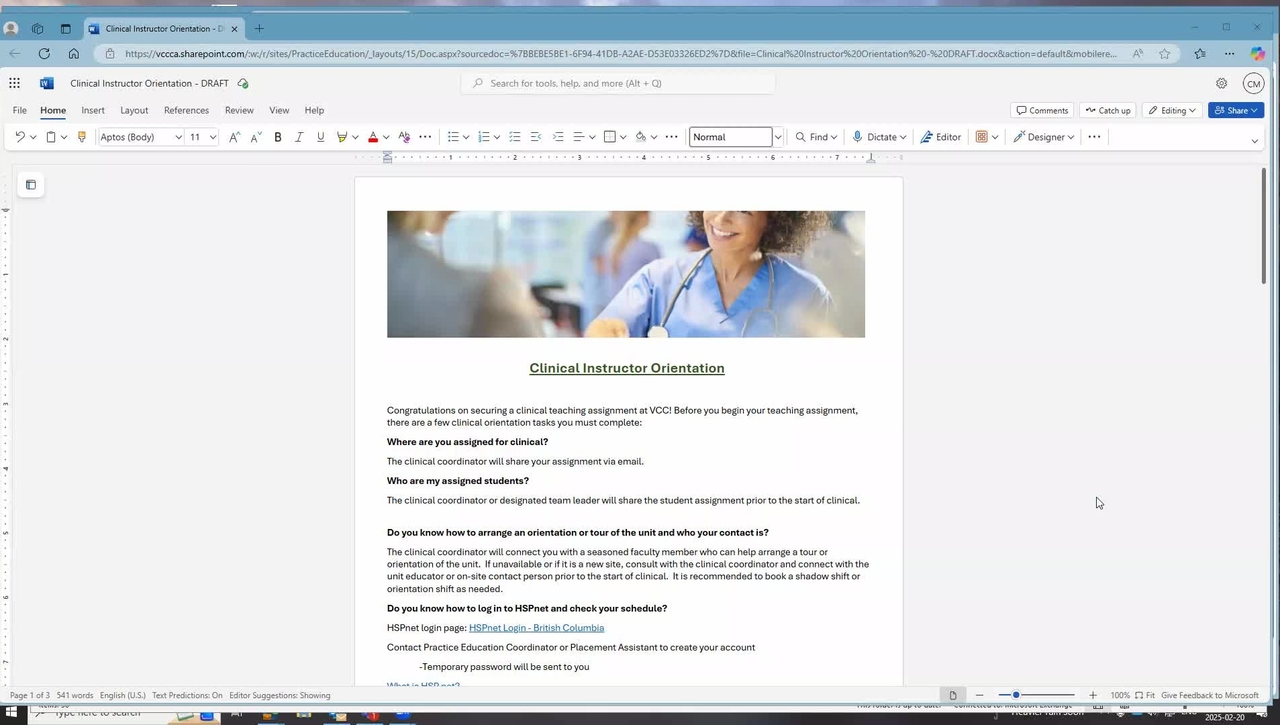Viewport: 1280px width, 725px height.
Task: Open the Editing mode dropdown
Action: (x=1172, y=110)
